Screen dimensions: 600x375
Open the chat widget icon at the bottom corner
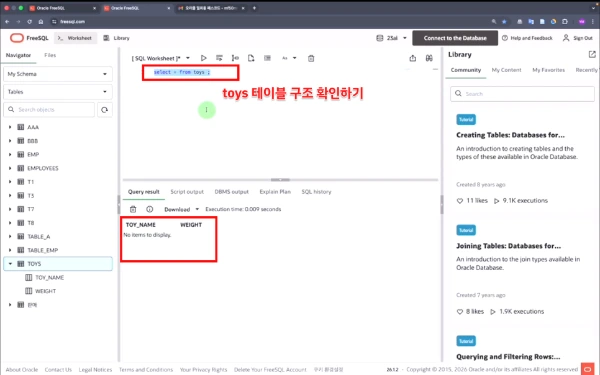587,369
